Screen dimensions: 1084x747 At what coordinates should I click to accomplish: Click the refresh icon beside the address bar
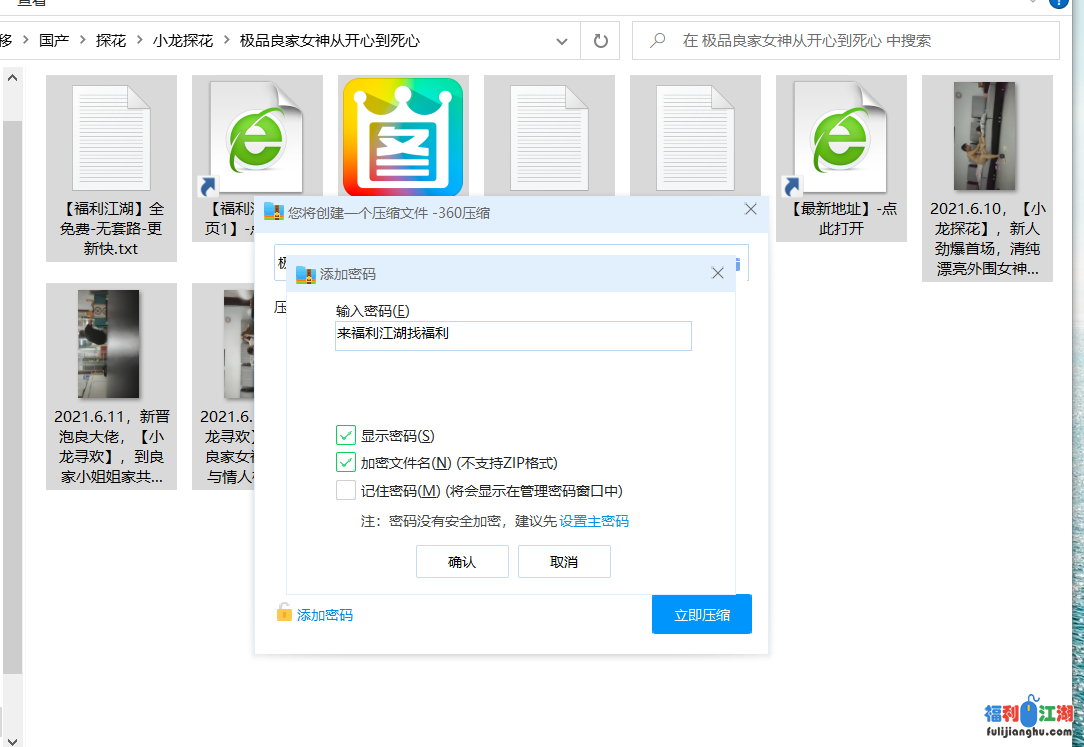click(600, 41)
